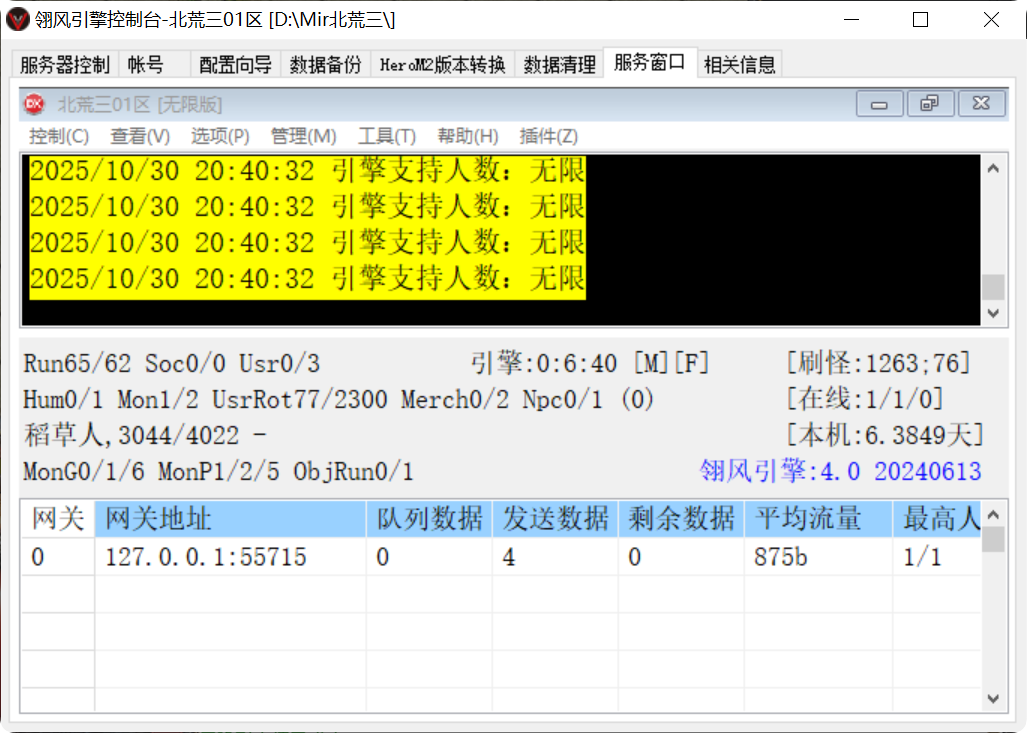Switch to the 数据清理 tab
This screenshot has width=1027, height=733.
point(558,62)
